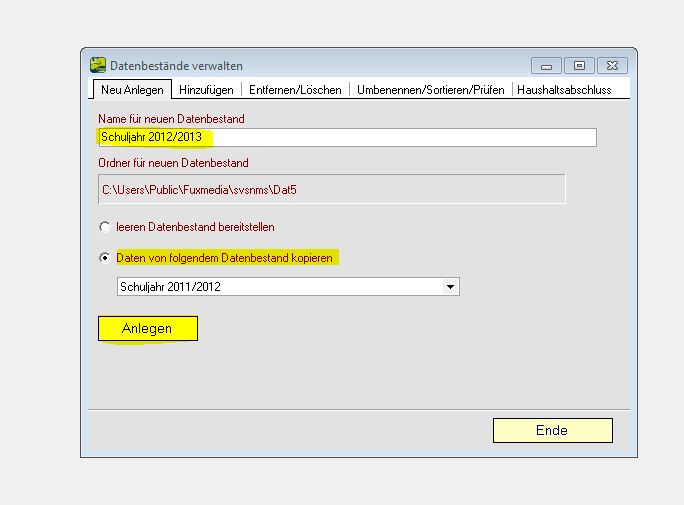Minimize the Datenbestände verwalten window
Image resolution: width=684 pixels, height=505 pixels.
point(546,66)
